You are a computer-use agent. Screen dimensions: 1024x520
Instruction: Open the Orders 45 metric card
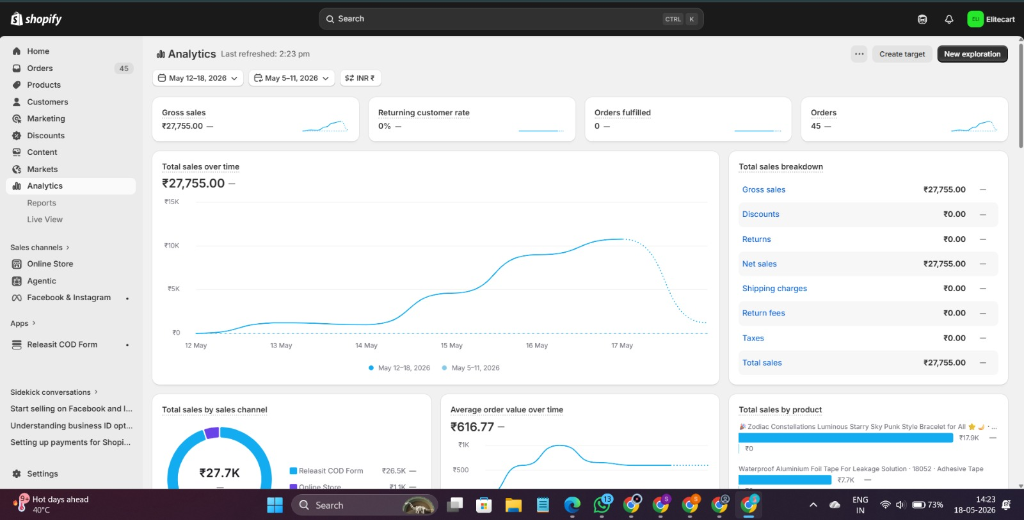click(x=904, y=119)
